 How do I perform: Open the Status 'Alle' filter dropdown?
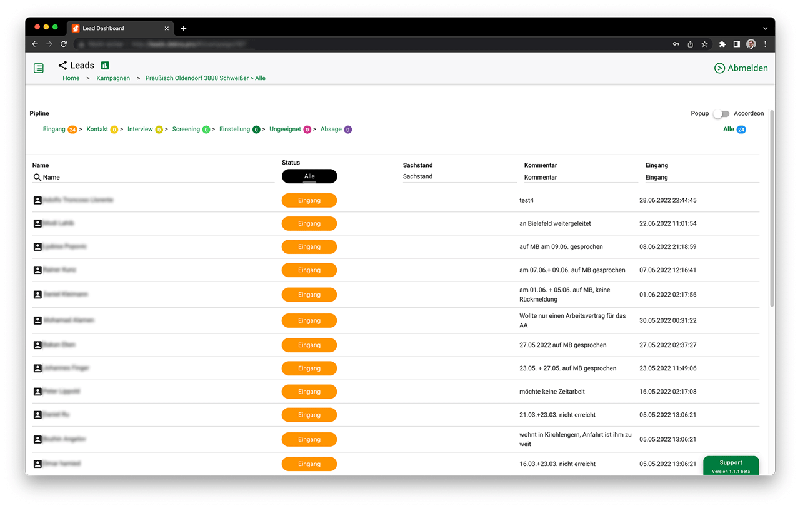[309, 176]
